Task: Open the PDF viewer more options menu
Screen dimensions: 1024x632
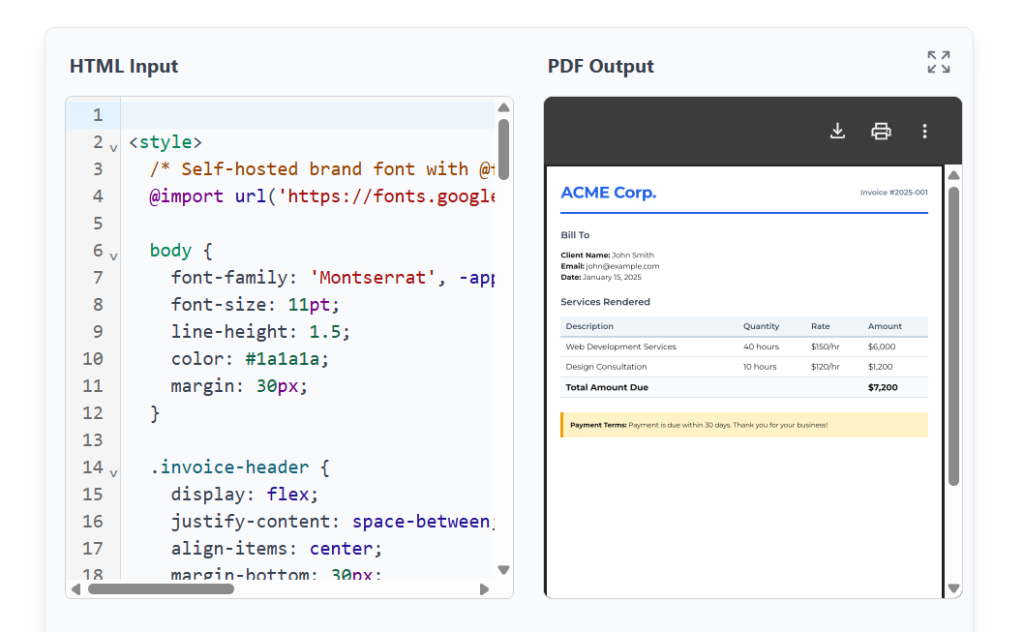Action: 924,131
